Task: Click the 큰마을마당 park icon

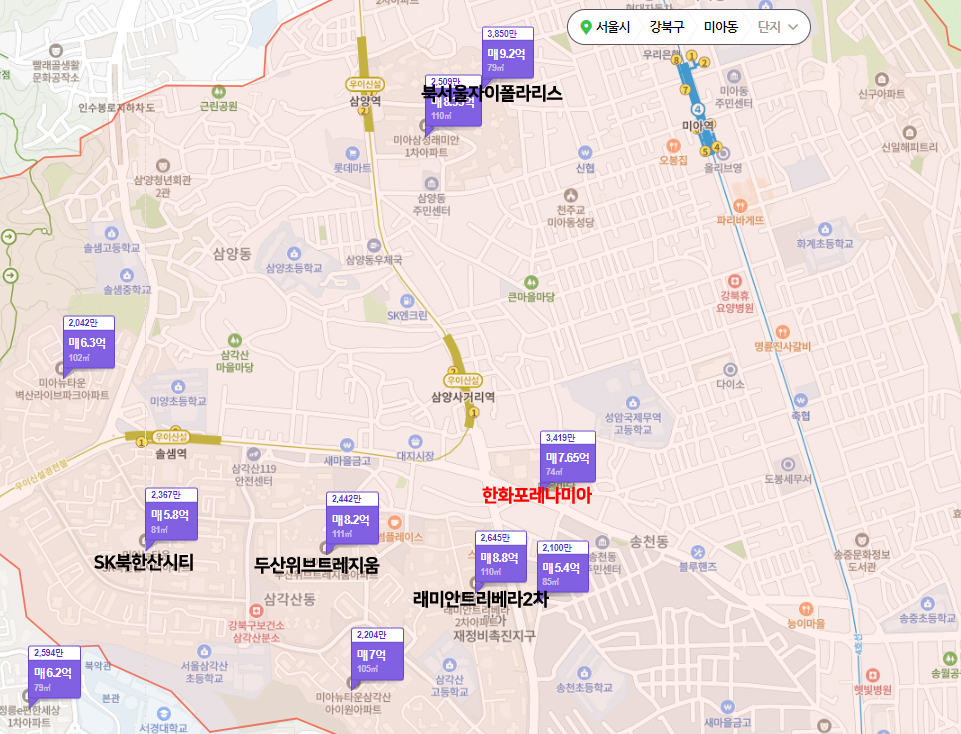Action: pos(531,282)
